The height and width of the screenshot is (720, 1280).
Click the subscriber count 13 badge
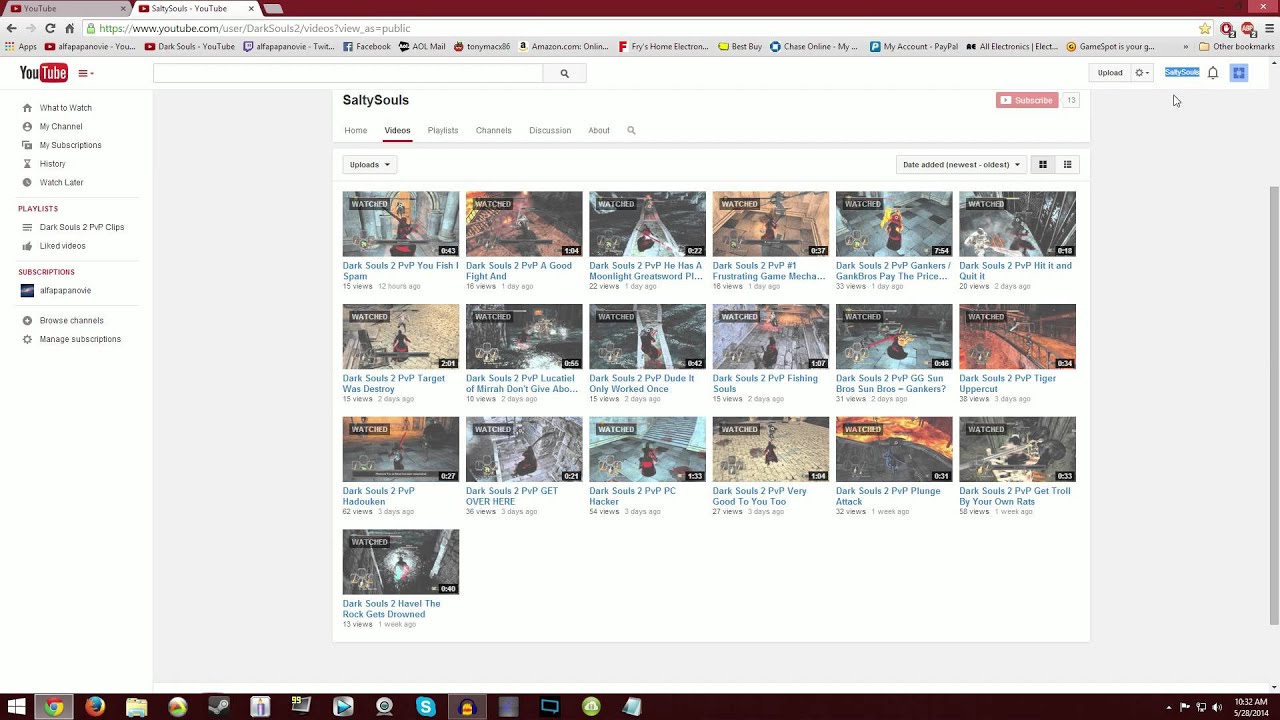[x=1071, y=100]
